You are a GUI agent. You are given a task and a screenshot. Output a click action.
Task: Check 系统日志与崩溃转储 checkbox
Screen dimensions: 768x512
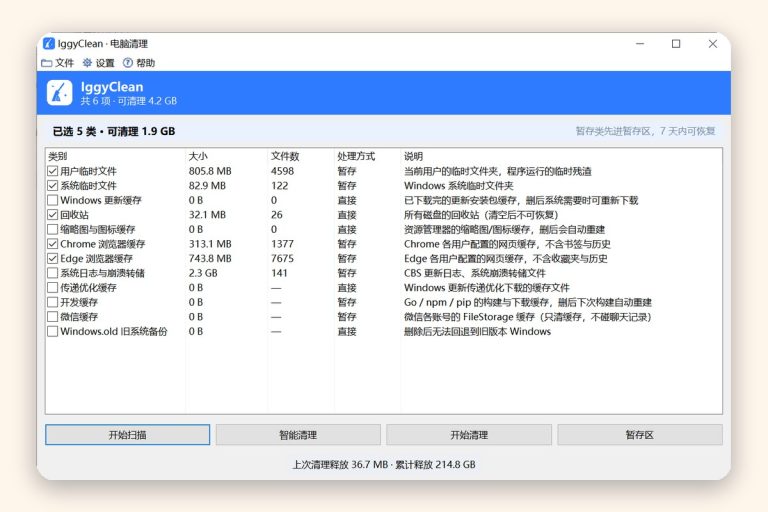tap(53, 273)
